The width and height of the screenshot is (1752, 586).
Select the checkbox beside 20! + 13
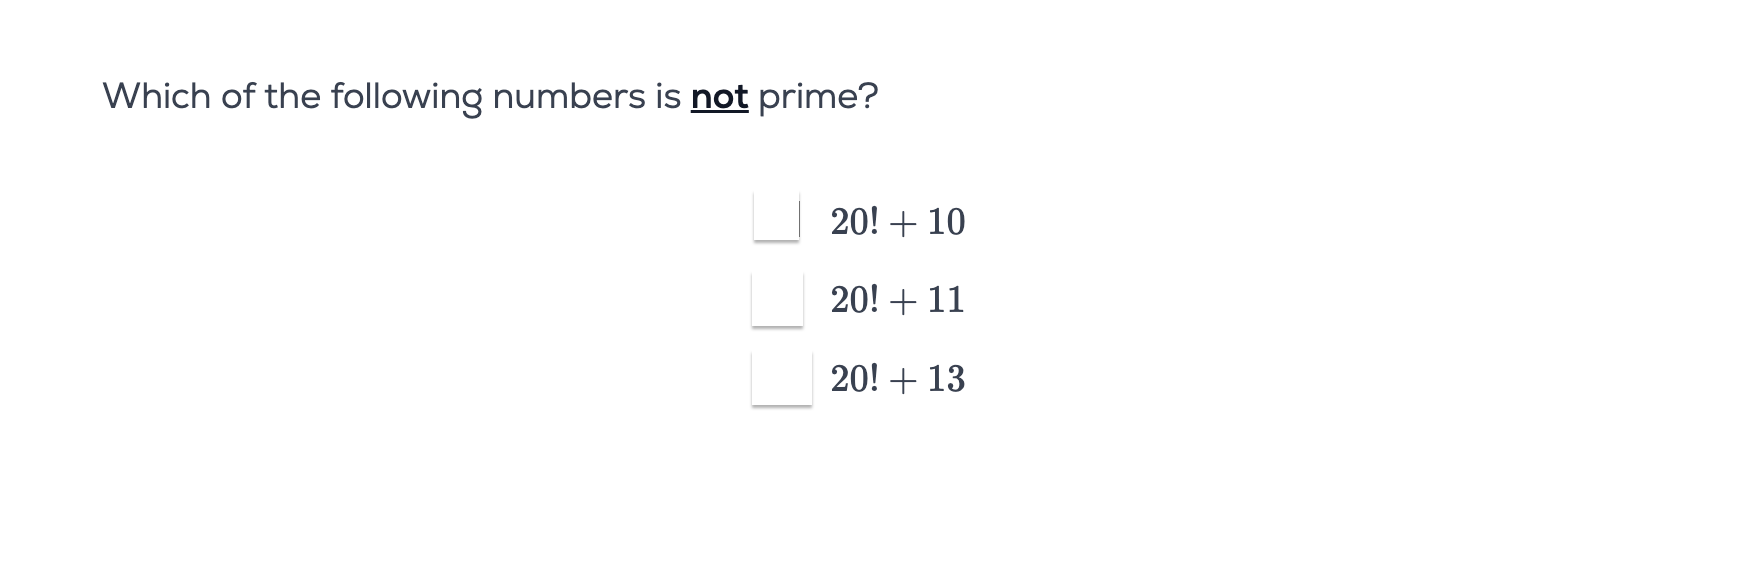(782, 378)
